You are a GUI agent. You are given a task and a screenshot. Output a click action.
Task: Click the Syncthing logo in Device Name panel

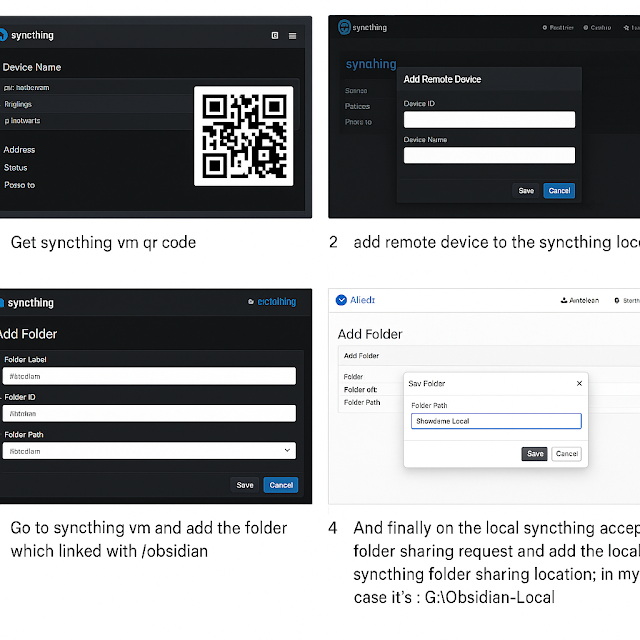[3, 35]
